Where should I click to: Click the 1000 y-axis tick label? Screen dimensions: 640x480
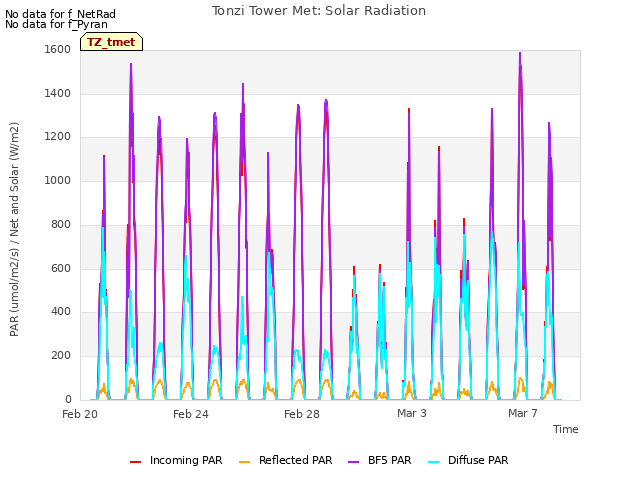58,180
